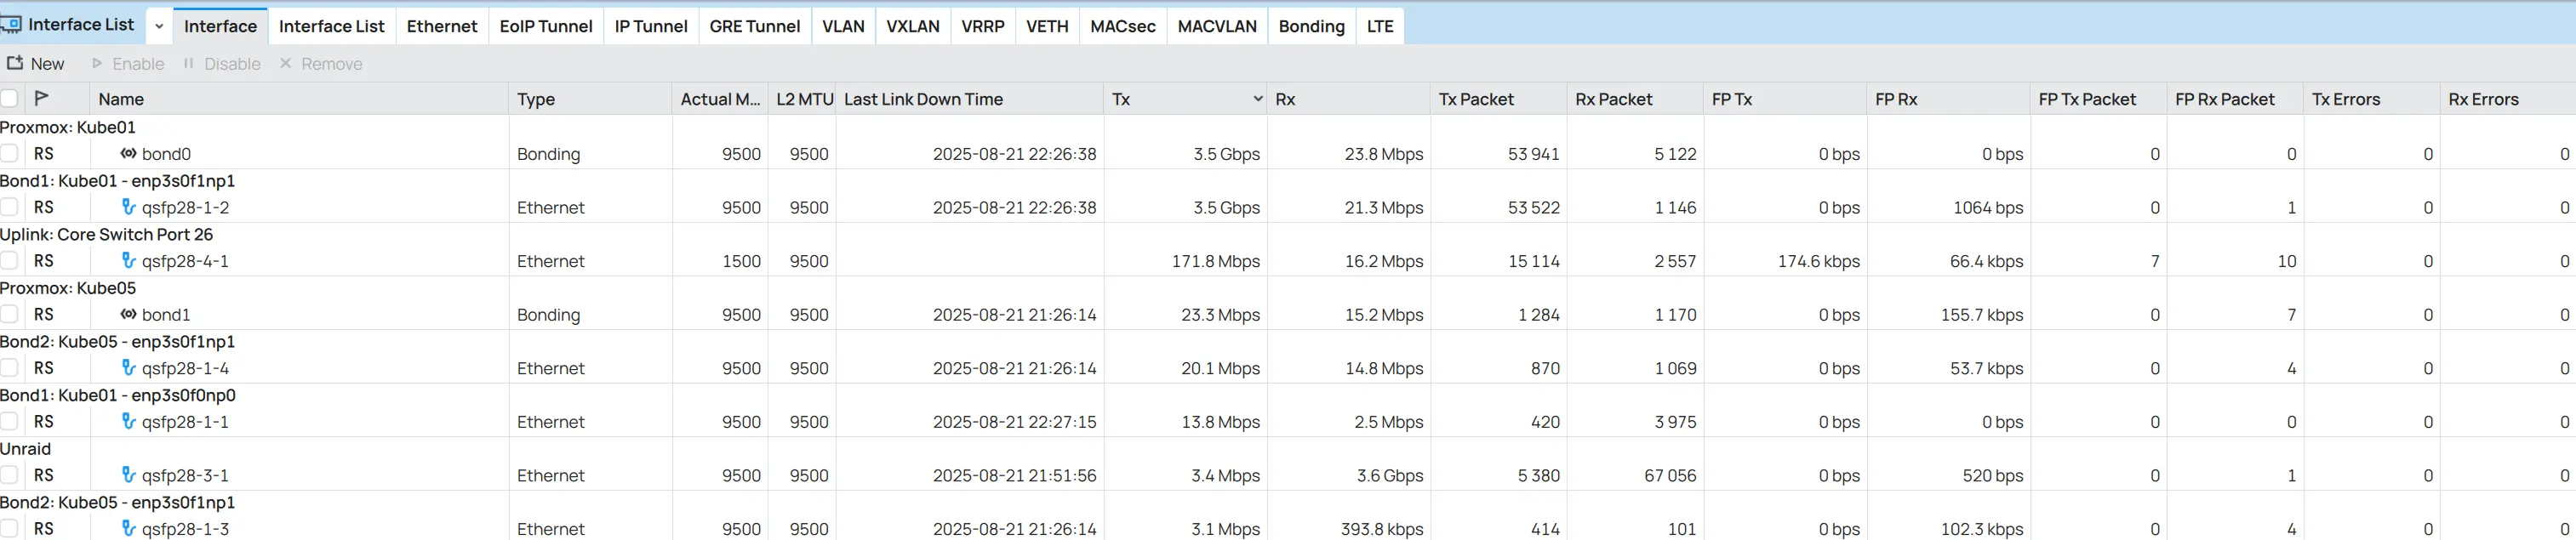Sort by the Last Link Down Time column
Viewport: 2576px width, 540px height.
[923, 99]
